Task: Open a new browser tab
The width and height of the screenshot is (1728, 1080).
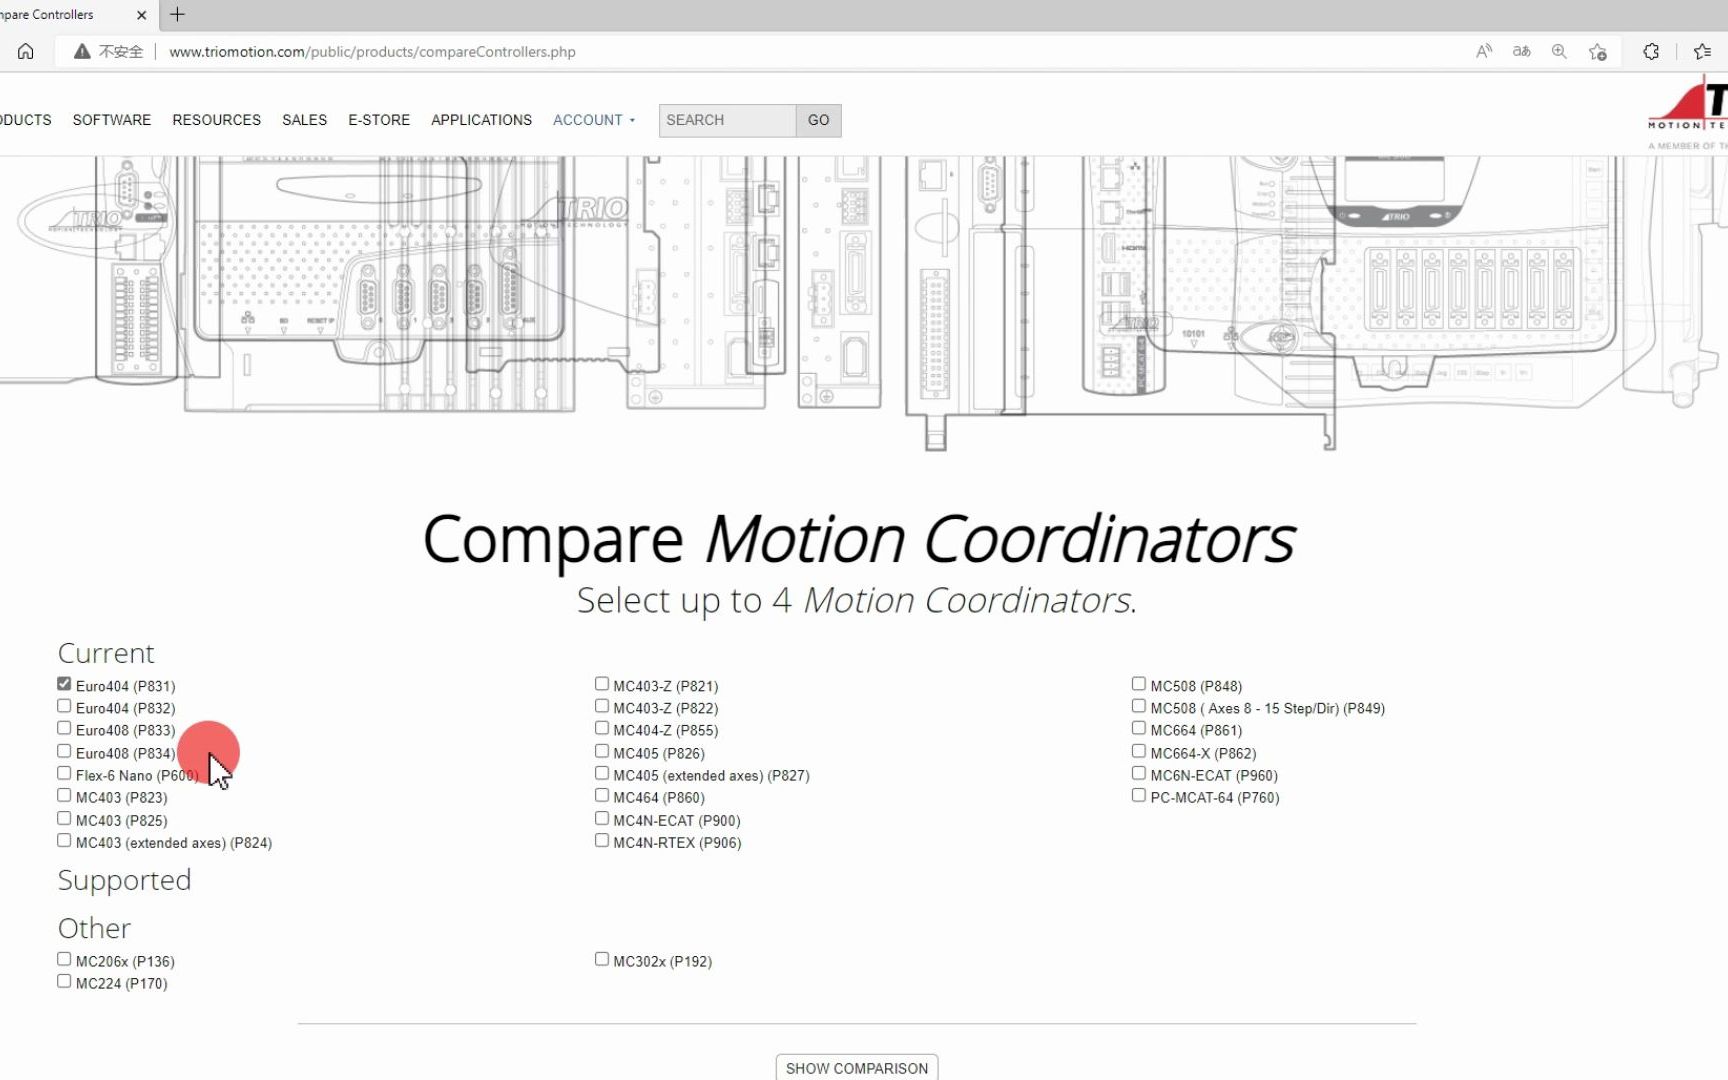Action: coord(178,14)
